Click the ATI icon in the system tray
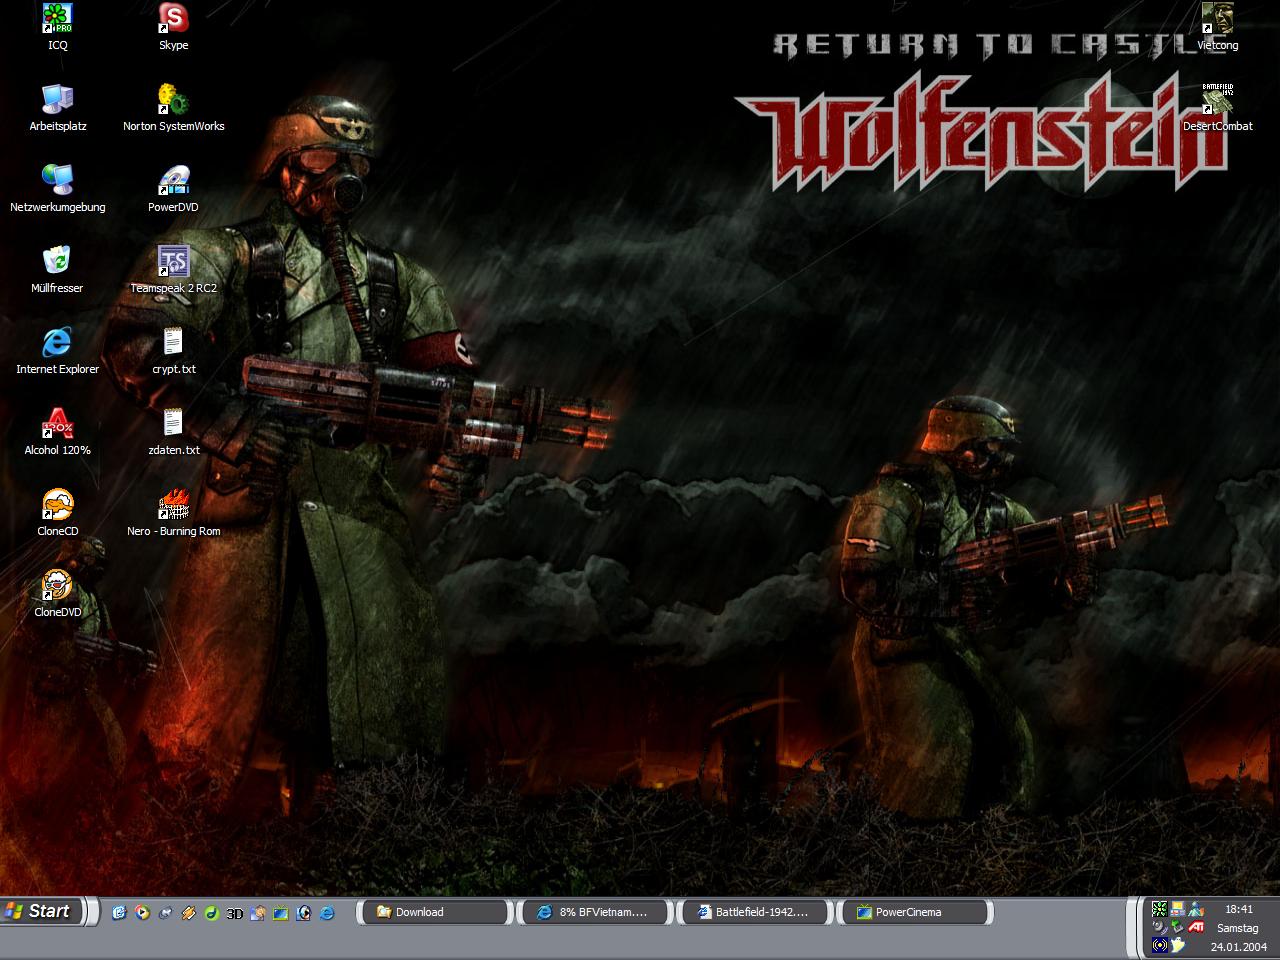 point(1196,927)
